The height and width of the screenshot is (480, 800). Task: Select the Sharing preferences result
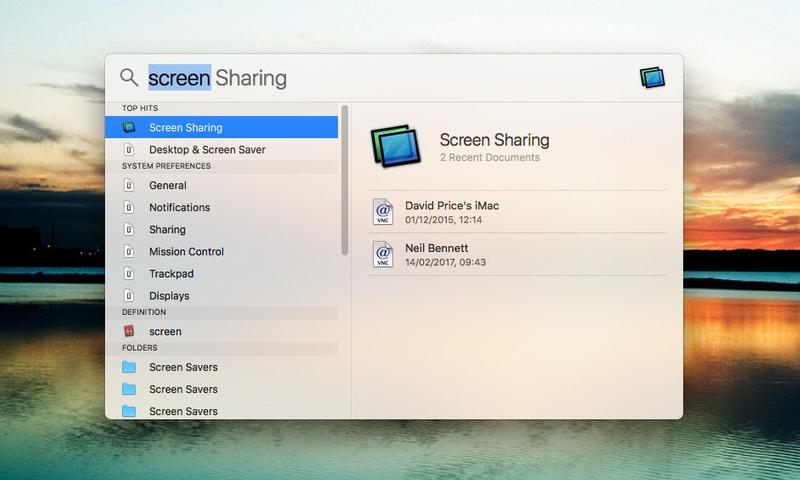coord(221,230)
